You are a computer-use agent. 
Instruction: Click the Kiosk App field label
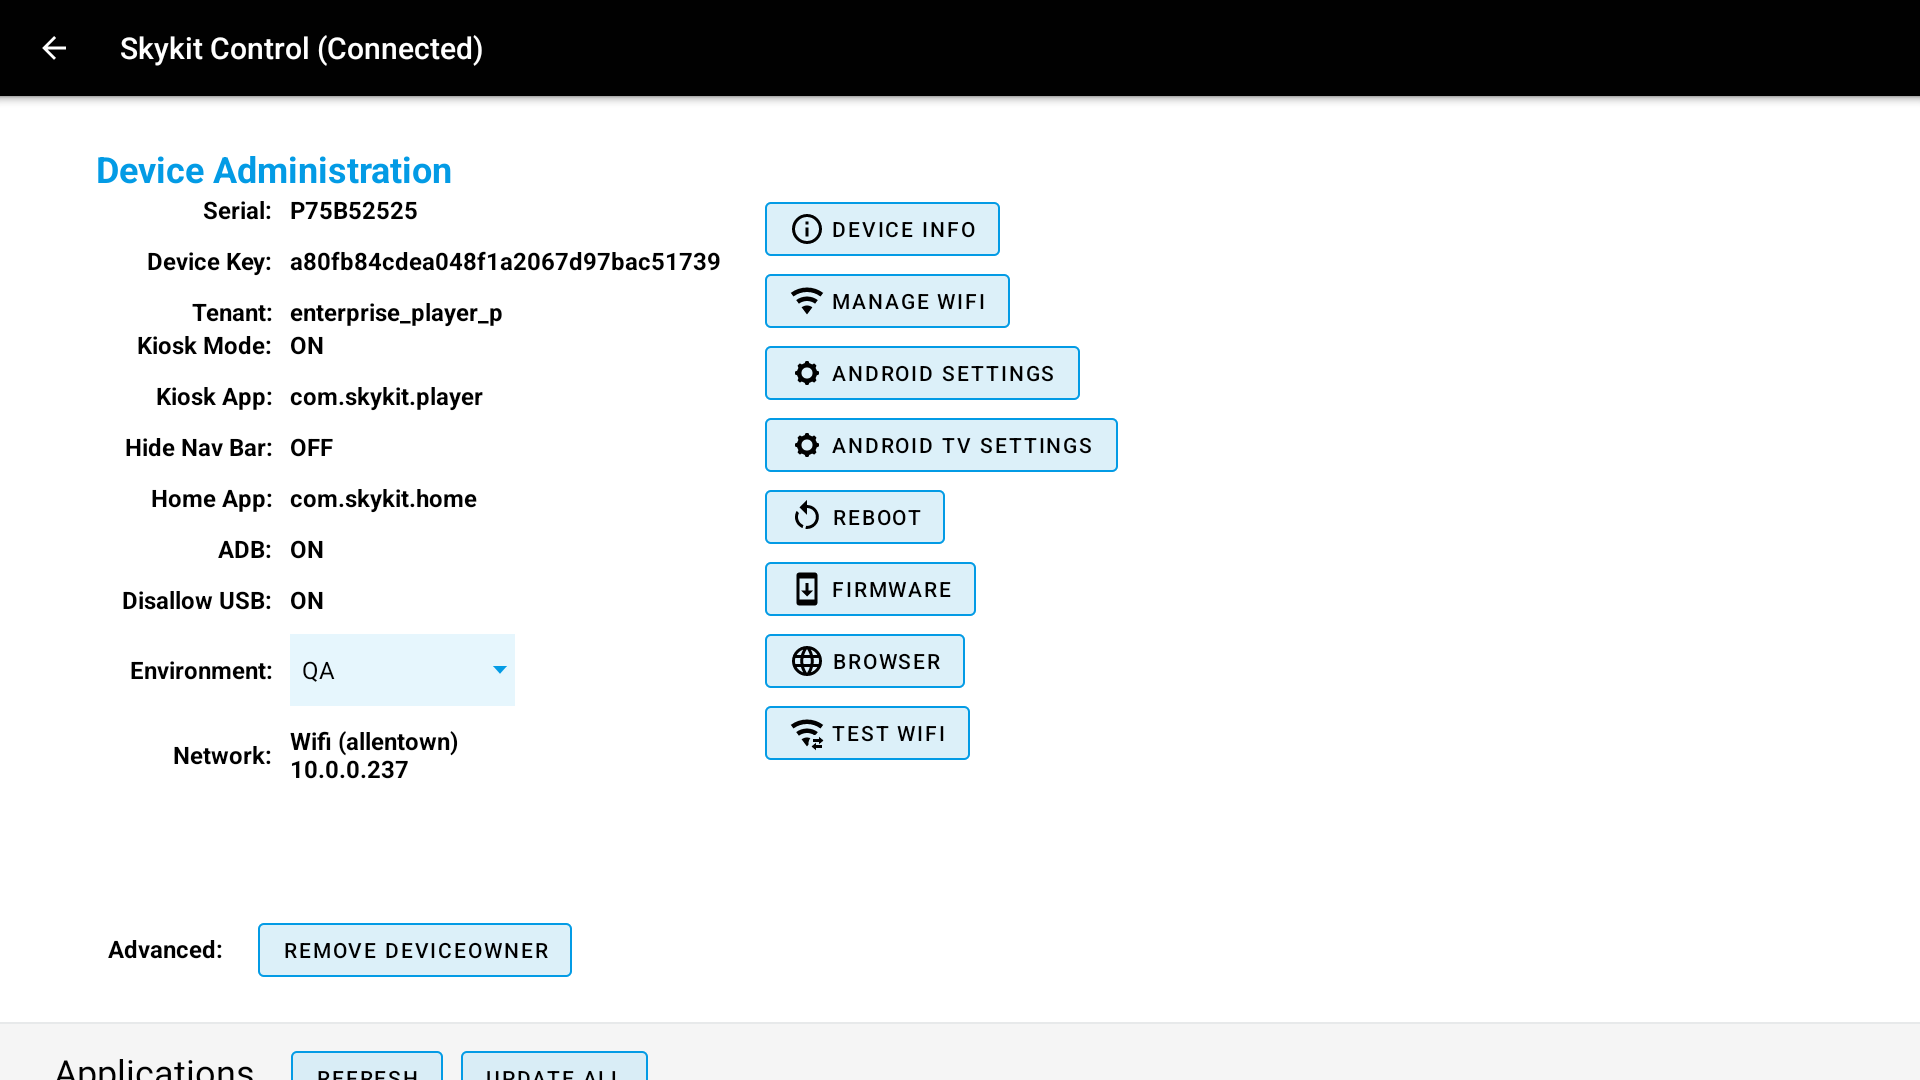(214, 397)
